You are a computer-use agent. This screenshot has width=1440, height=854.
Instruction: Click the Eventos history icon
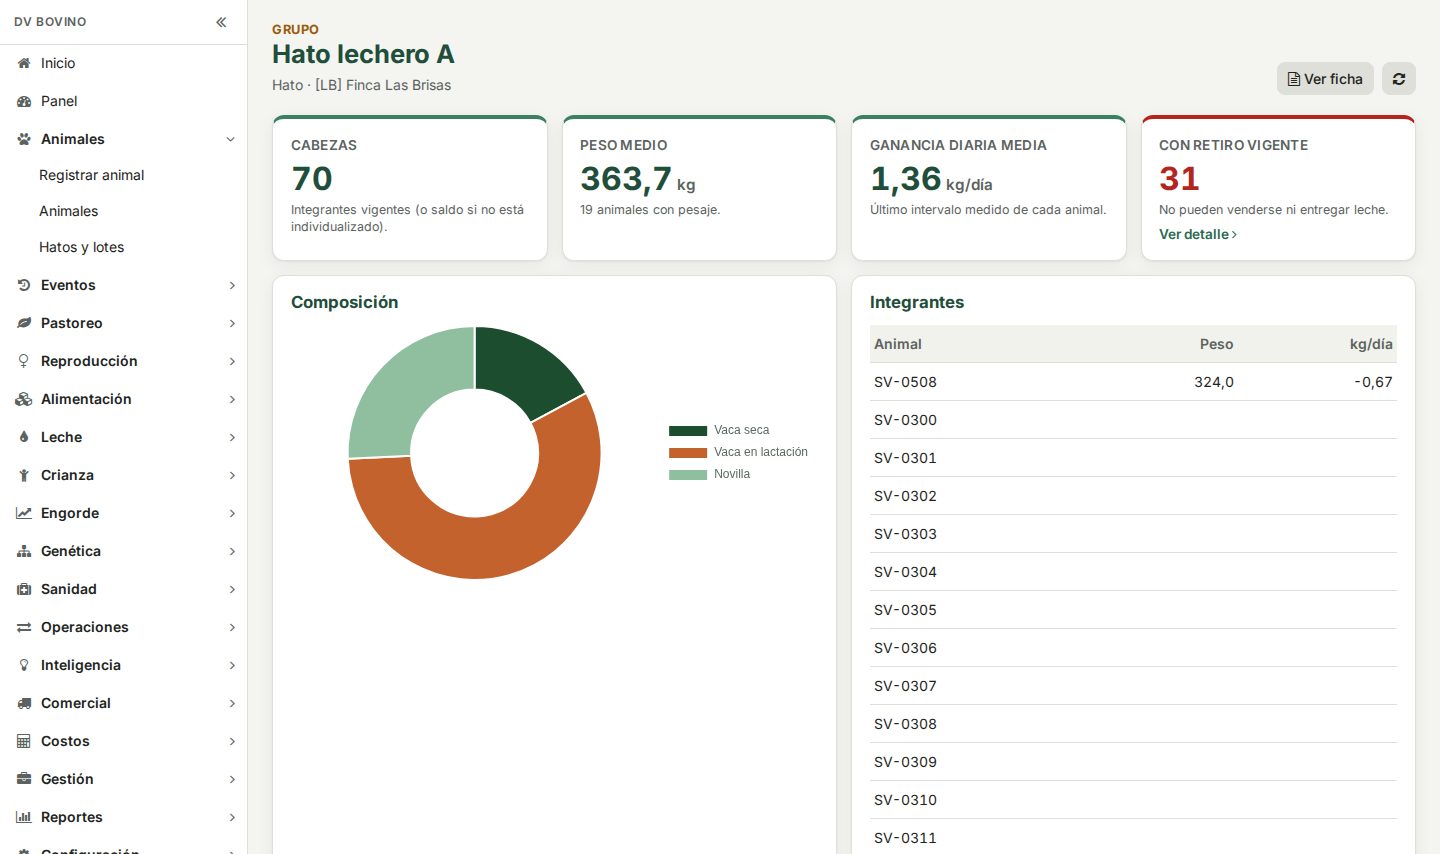click(24, 285)
